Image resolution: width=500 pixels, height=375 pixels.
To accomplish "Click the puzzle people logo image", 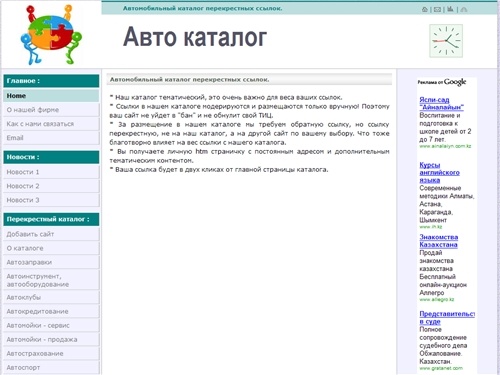I will [51, 34].
